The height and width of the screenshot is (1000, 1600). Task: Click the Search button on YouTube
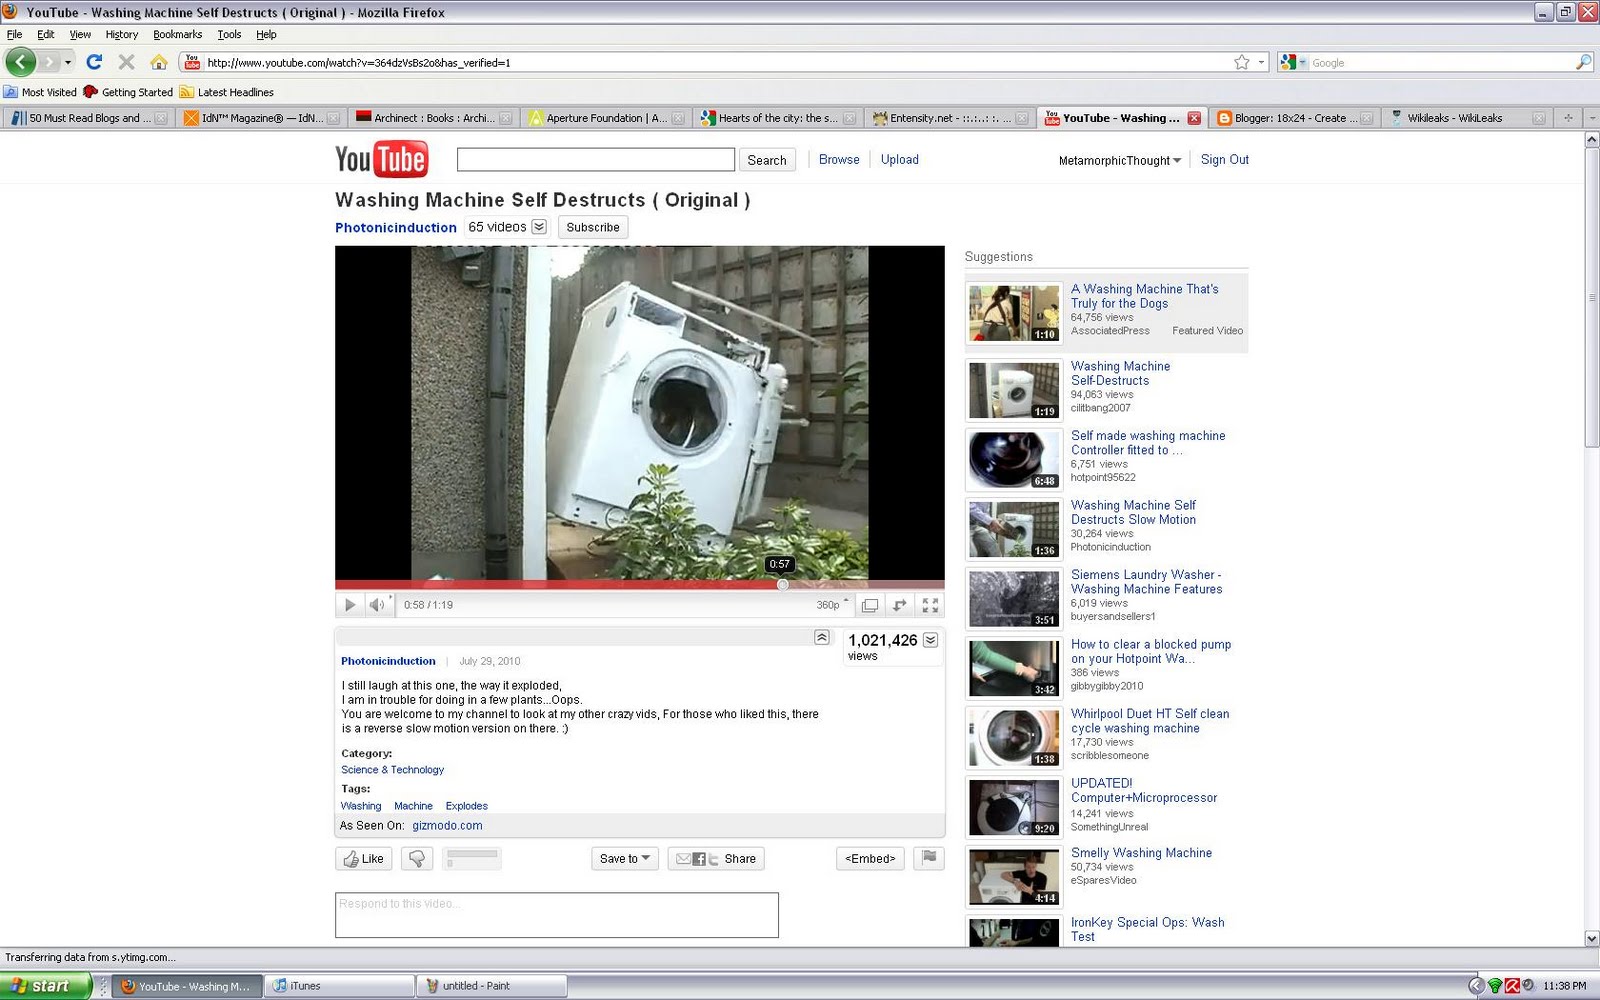point(767,160)
